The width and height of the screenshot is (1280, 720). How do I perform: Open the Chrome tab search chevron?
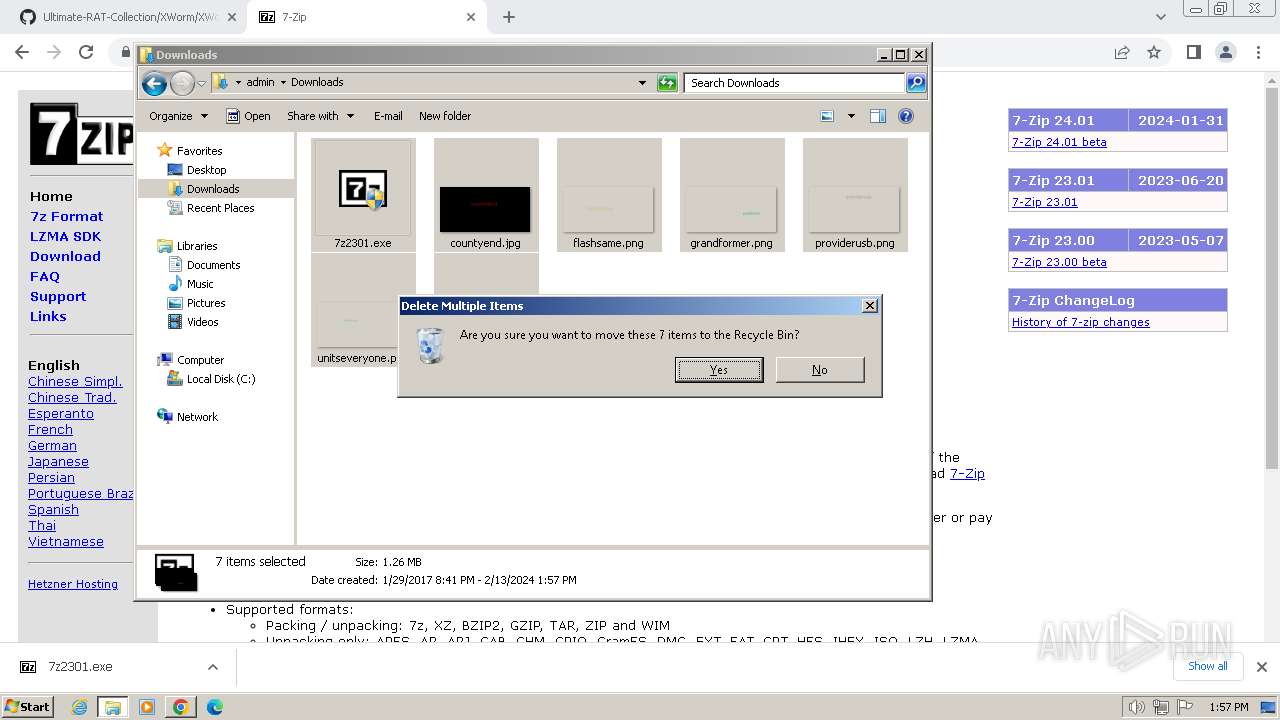(x=1160, y=17)
